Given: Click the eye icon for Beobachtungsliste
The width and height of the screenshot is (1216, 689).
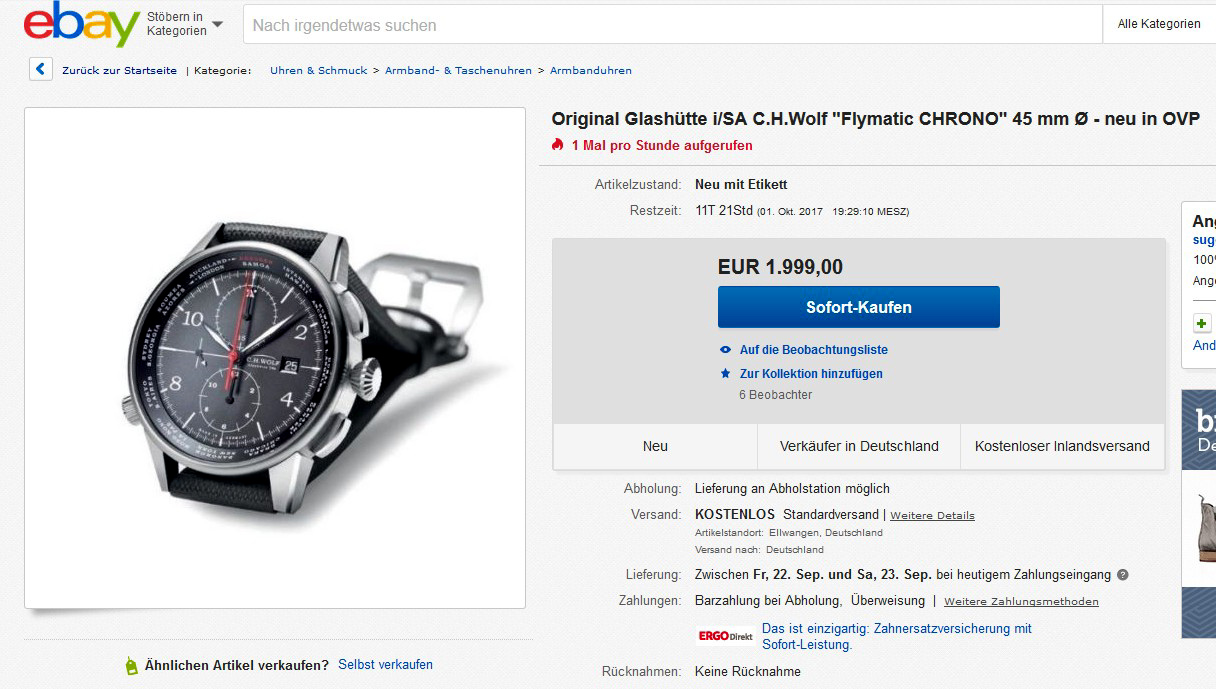Looking at the screenshot, I should click(x=726, y=350).
